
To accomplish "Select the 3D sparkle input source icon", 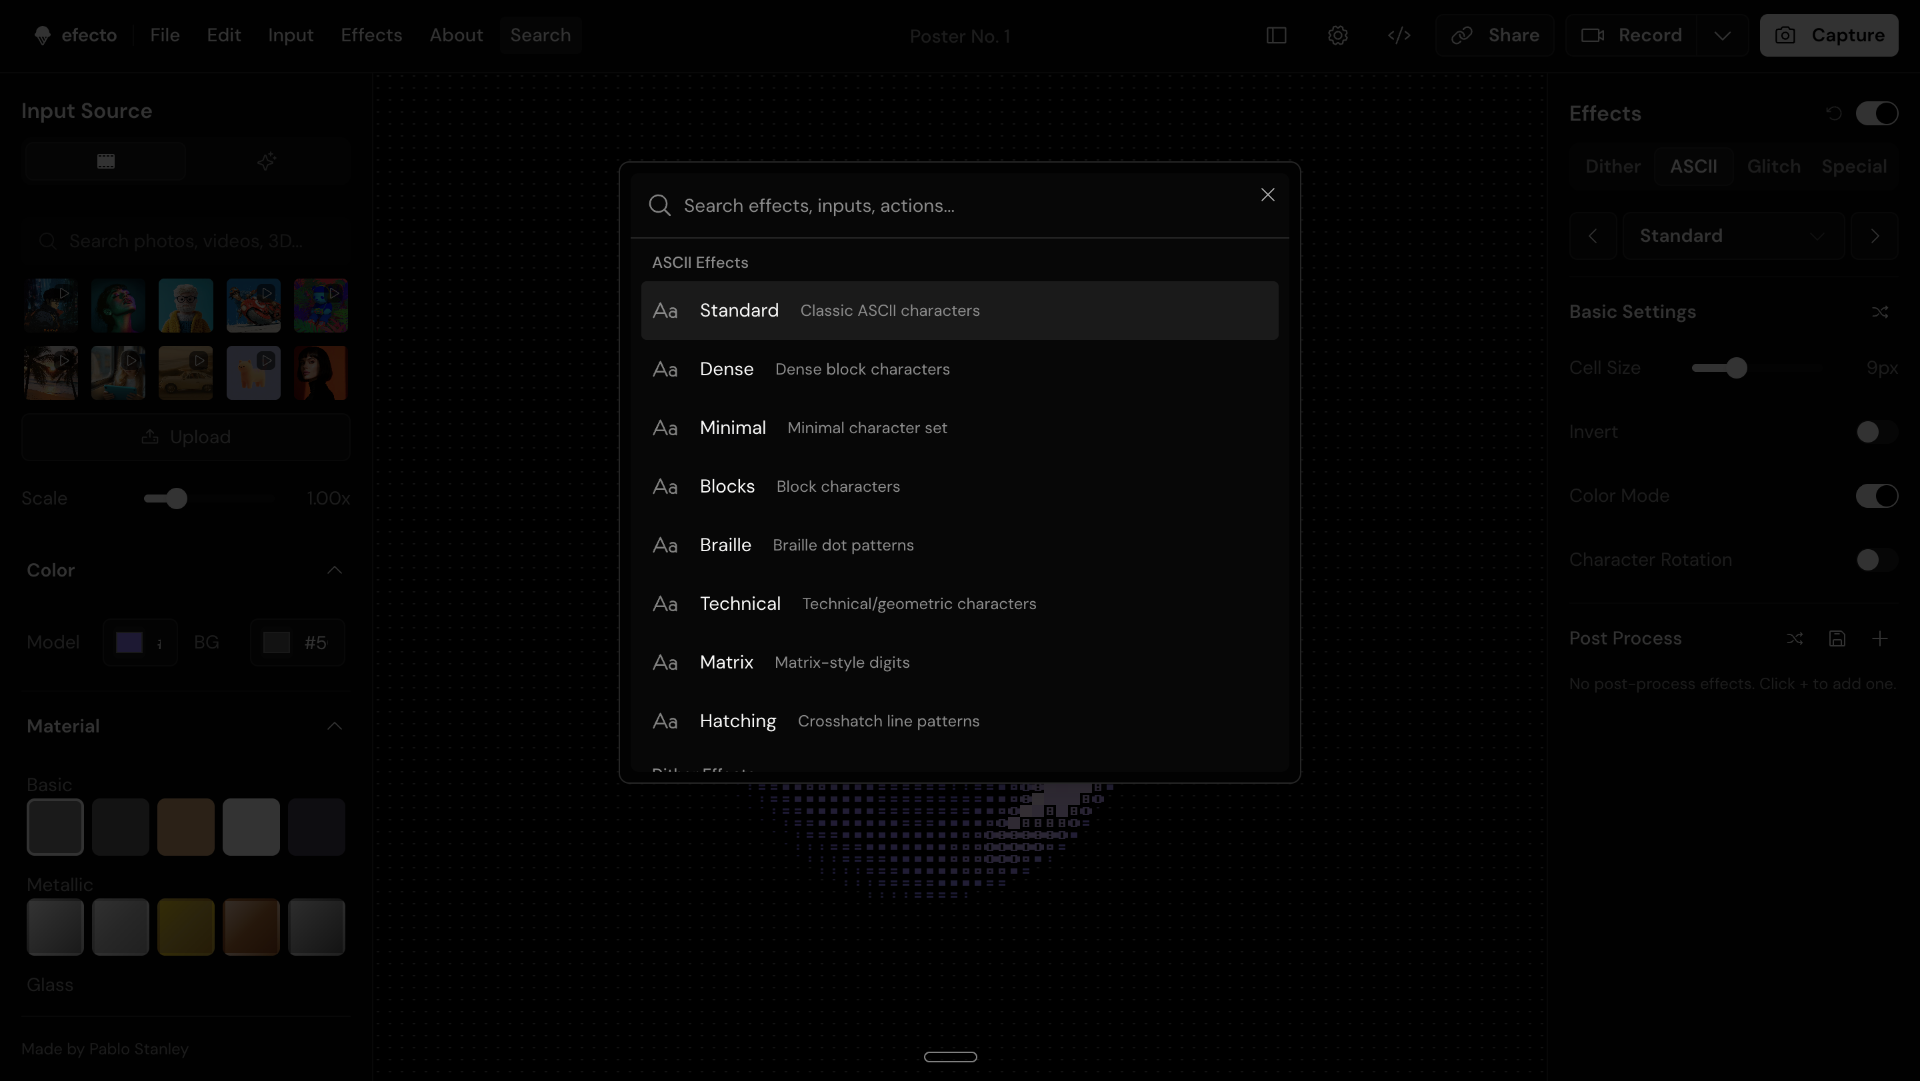I will [x=267, y=161].
